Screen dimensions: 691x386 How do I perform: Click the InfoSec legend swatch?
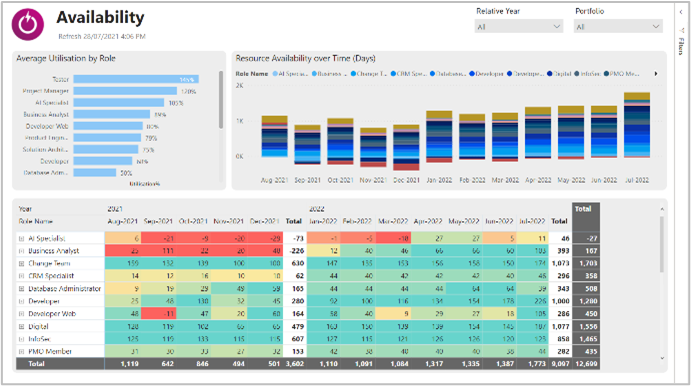pyautogui.click(x=577, y=74)
